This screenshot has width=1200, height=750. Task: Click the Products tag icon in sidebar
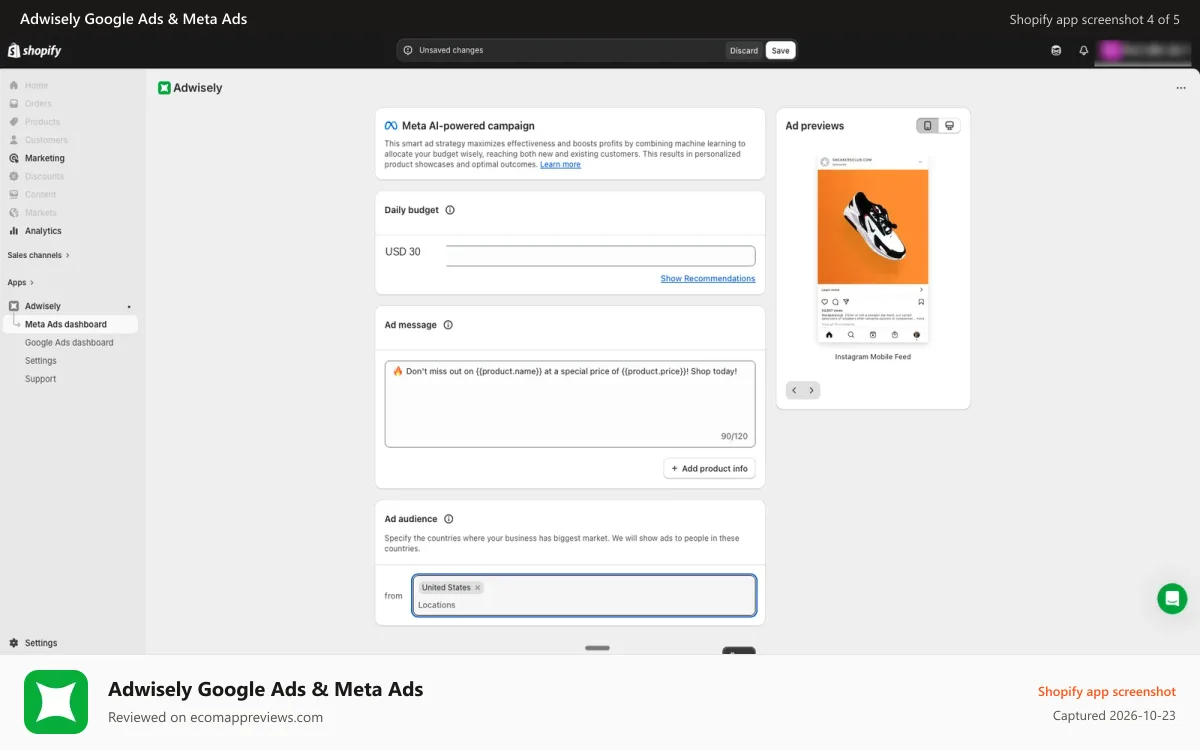click(x=14, y=122)
